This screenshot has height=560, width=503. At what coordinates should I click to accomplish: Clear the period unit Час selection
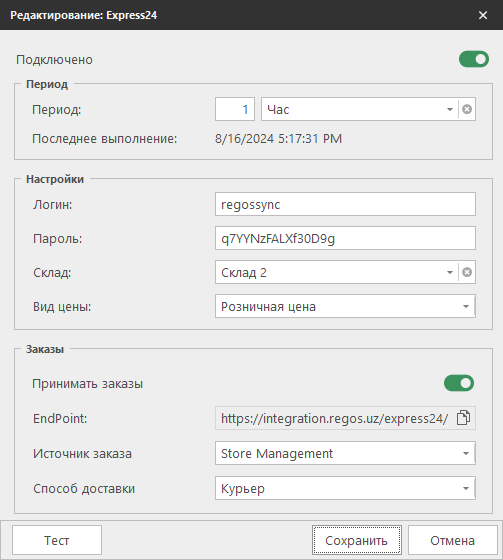coord(467,109)
